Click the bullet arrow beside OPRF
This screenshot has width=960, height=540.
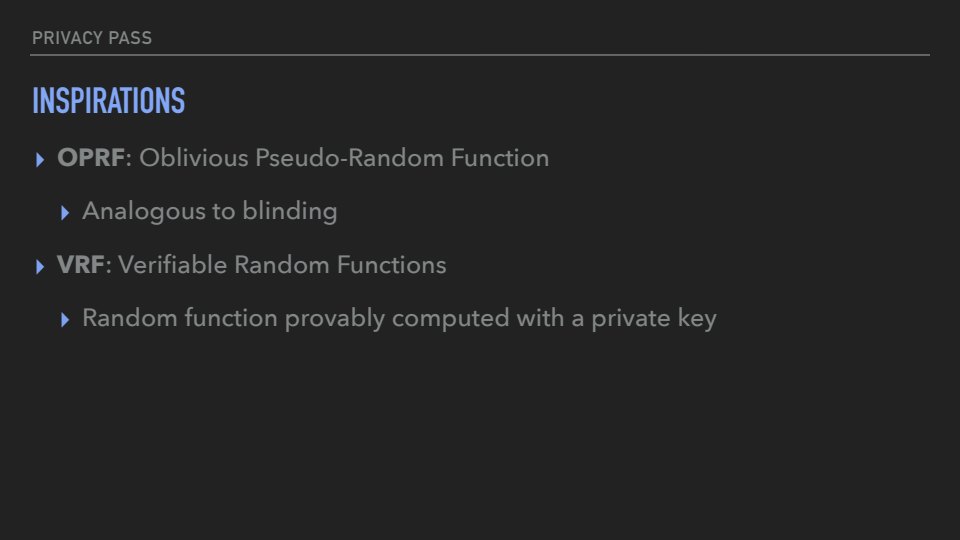(39, 159)
